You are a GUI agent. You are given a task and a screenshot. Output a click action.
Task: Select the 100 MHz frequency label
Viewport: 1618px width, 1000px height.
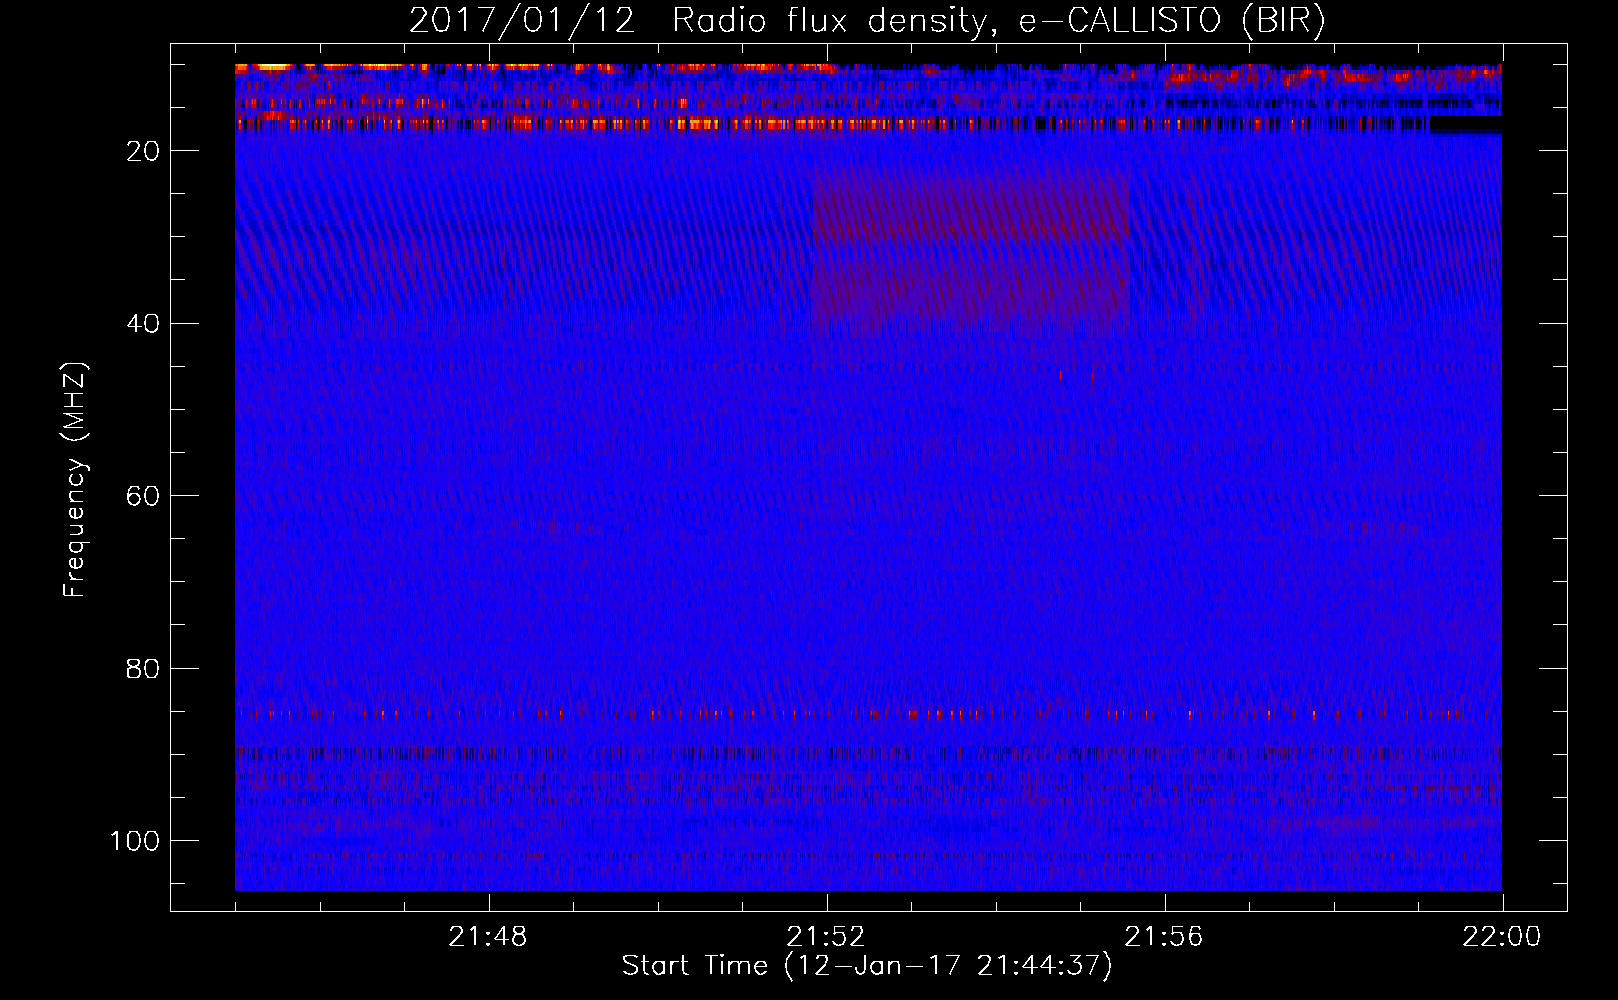tap(135, 841)
